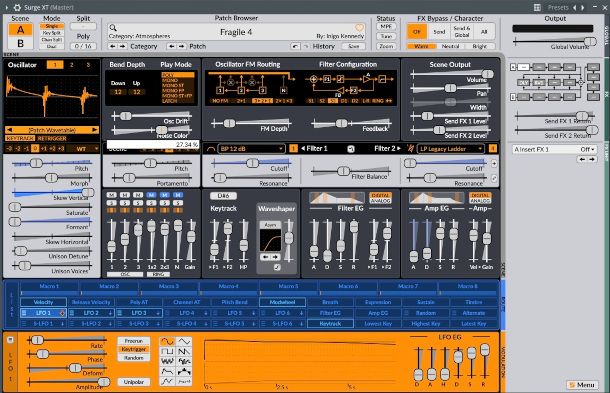
Task: Toggle Amp EG Digital/Analog mode
Action: coord(480,198)
